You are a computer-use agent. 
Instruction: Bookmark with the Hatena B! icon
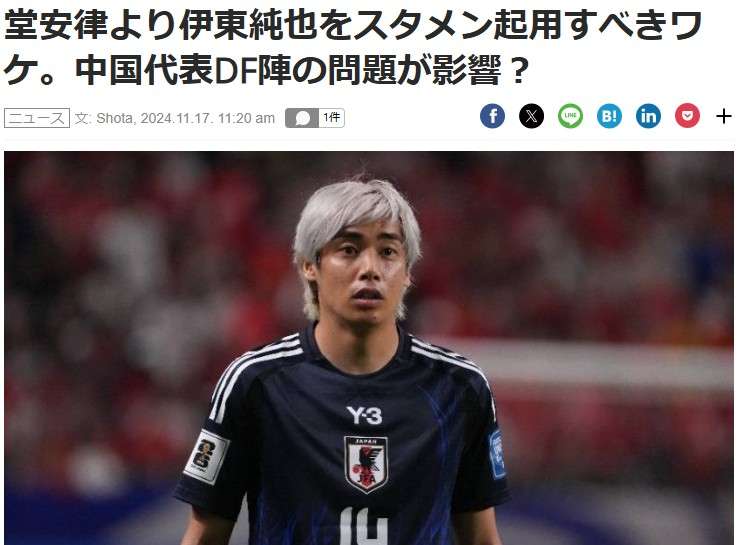click(x=609, y=116)
